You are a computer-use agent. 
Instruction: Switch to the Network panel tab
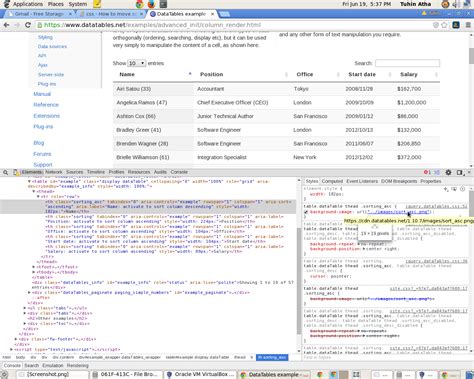[x=54, y=172]
